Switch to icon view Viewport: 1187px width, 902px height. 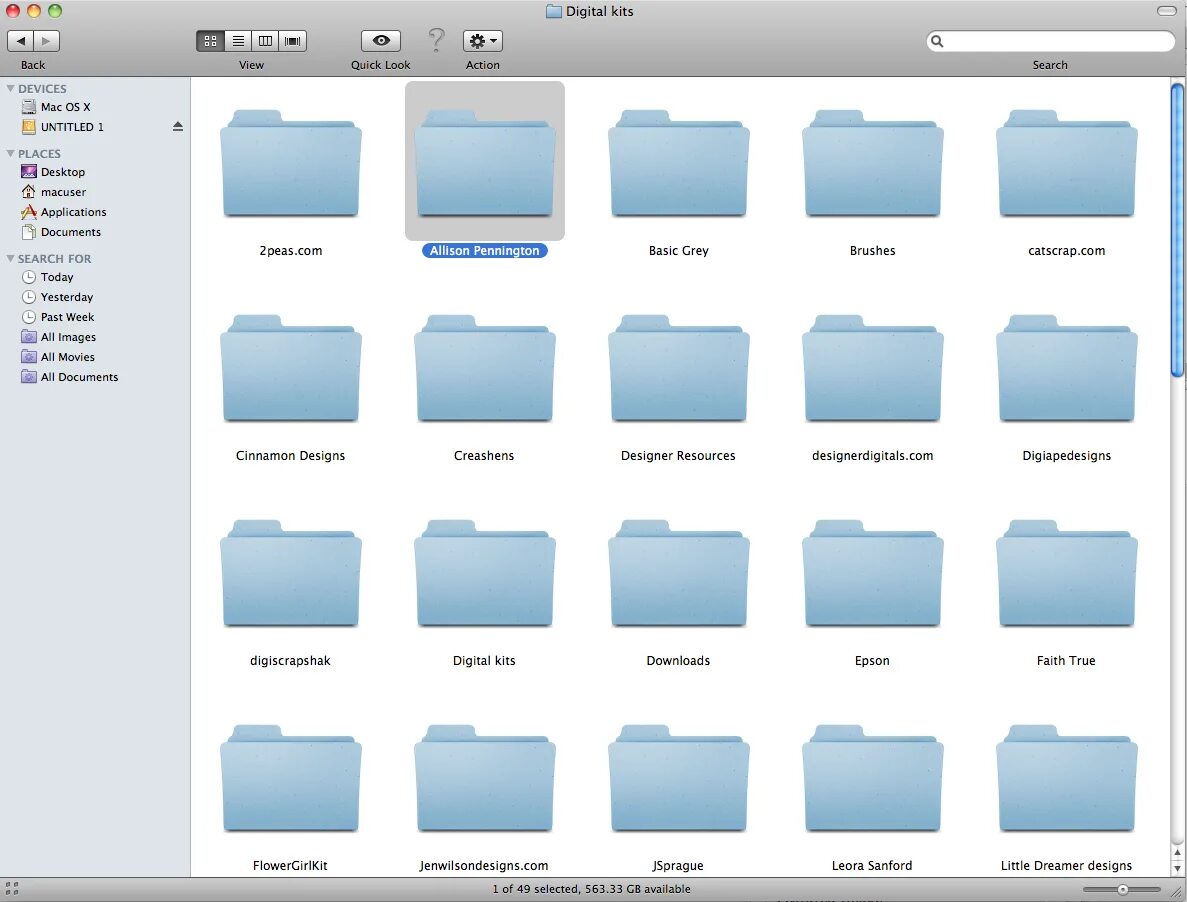point(210,41)
